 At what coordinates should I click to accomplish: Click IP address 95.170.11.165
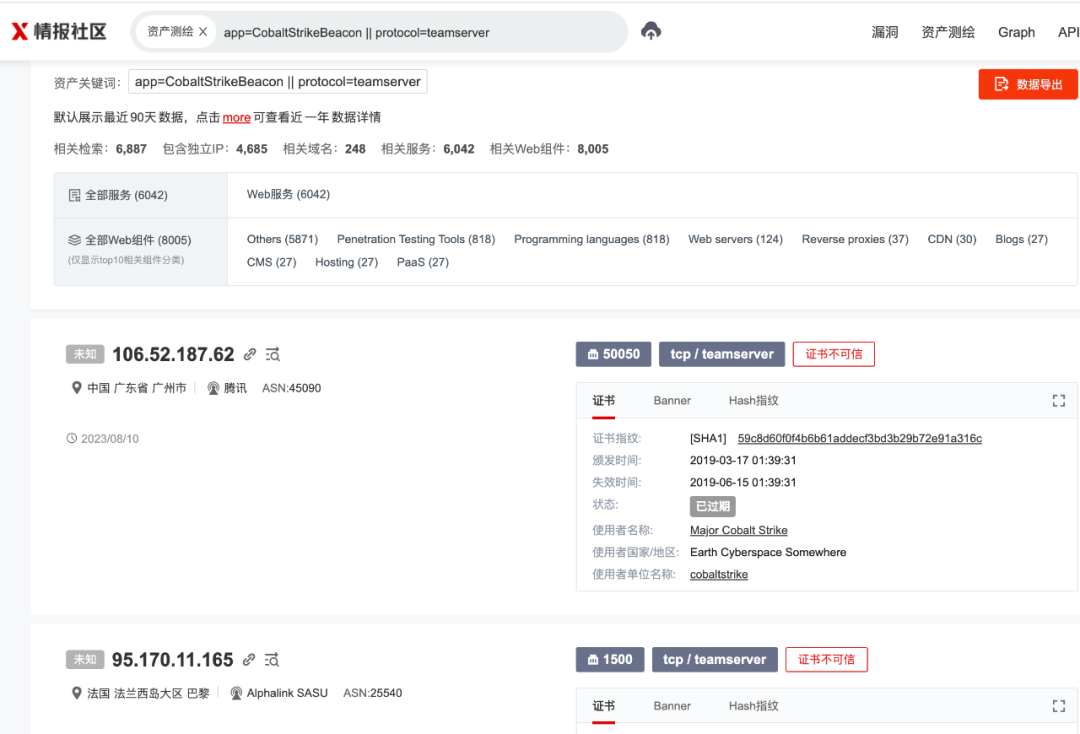click(172, 660)
